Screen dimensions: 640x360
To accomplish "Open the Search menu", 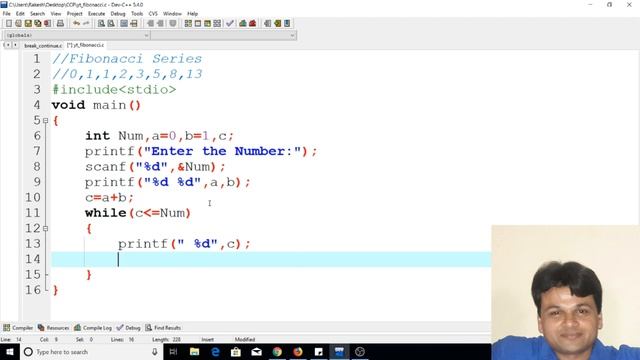I will pos(38,13).
